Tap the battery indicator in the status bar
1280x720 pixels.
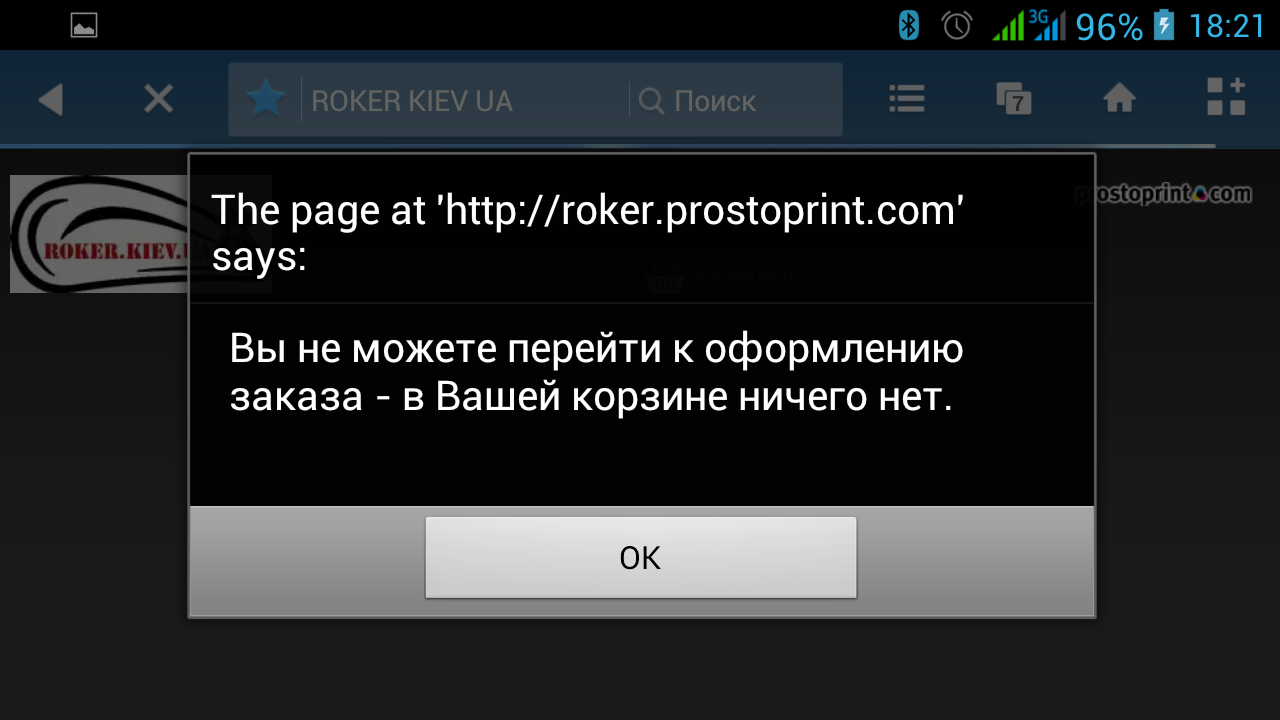[1163, 25]
